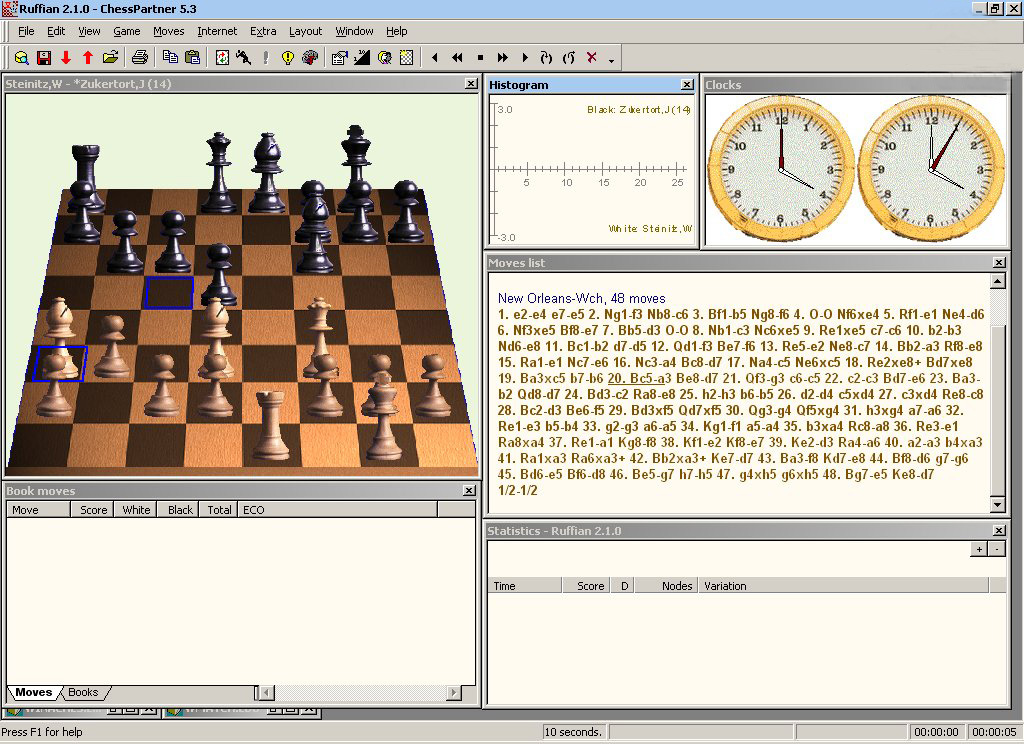Open the Game menu
This screenshot has width=1024, height=744.
[126, 31]
